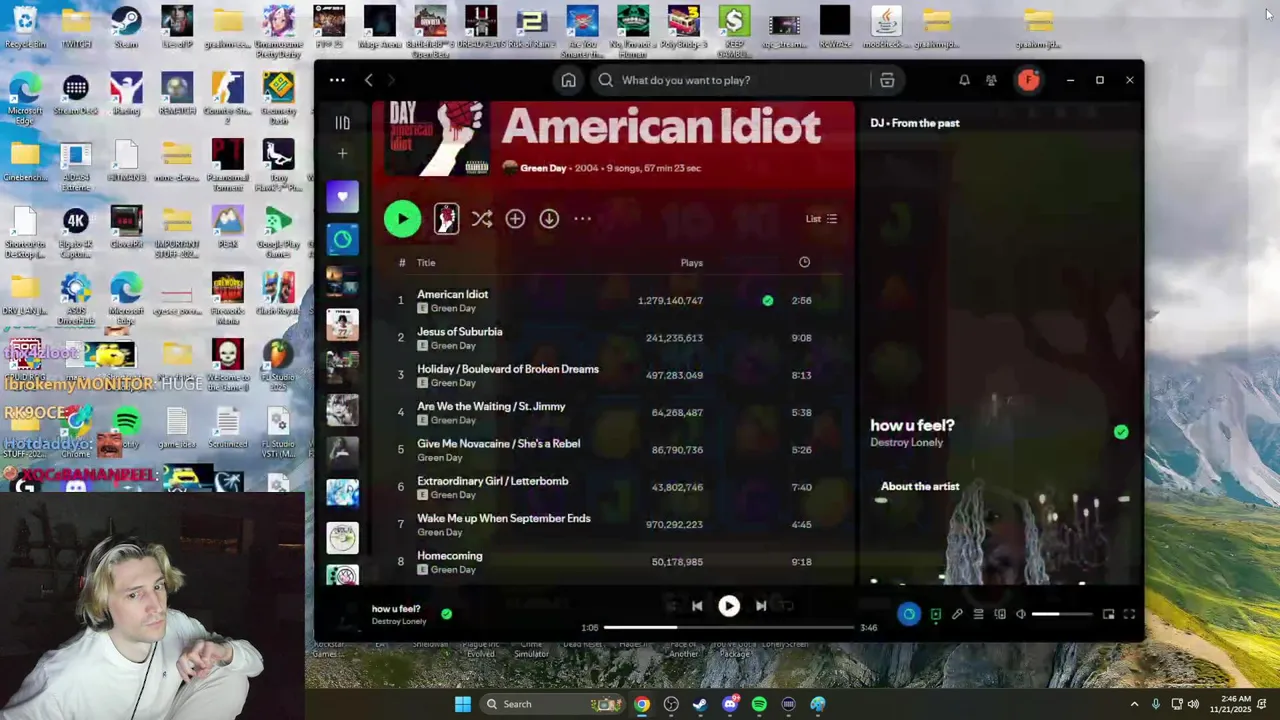The image size is (1280, 720).
Task: Sort tracks by duration clock column
Action: click(x=804, y=262)
